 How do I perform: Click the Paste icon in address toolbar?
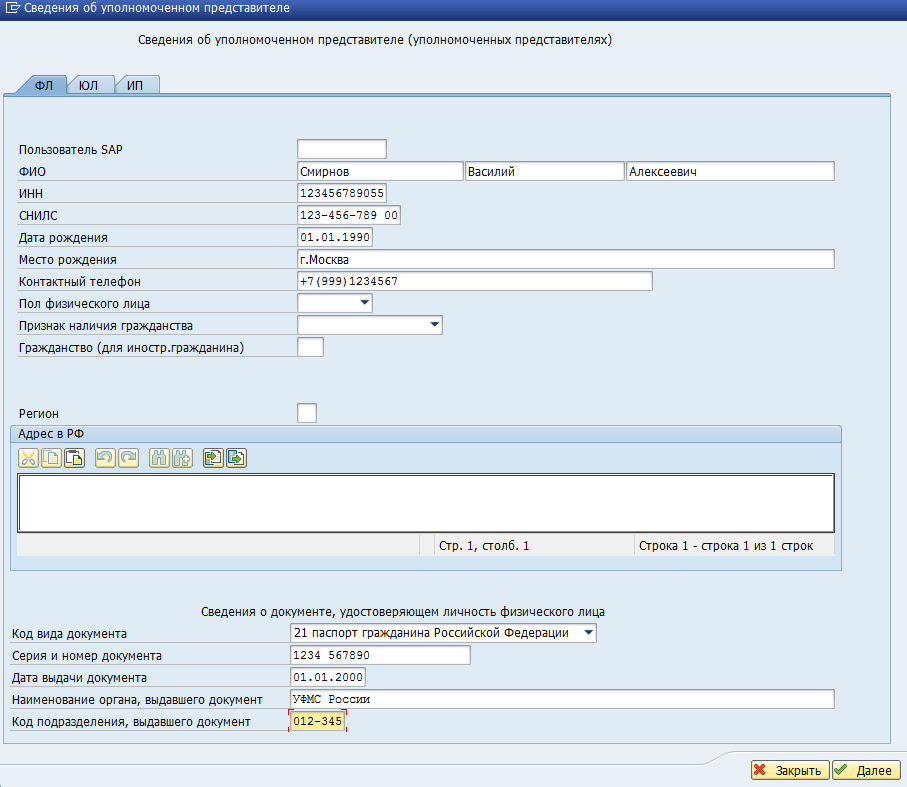click(x=73, y=458)
